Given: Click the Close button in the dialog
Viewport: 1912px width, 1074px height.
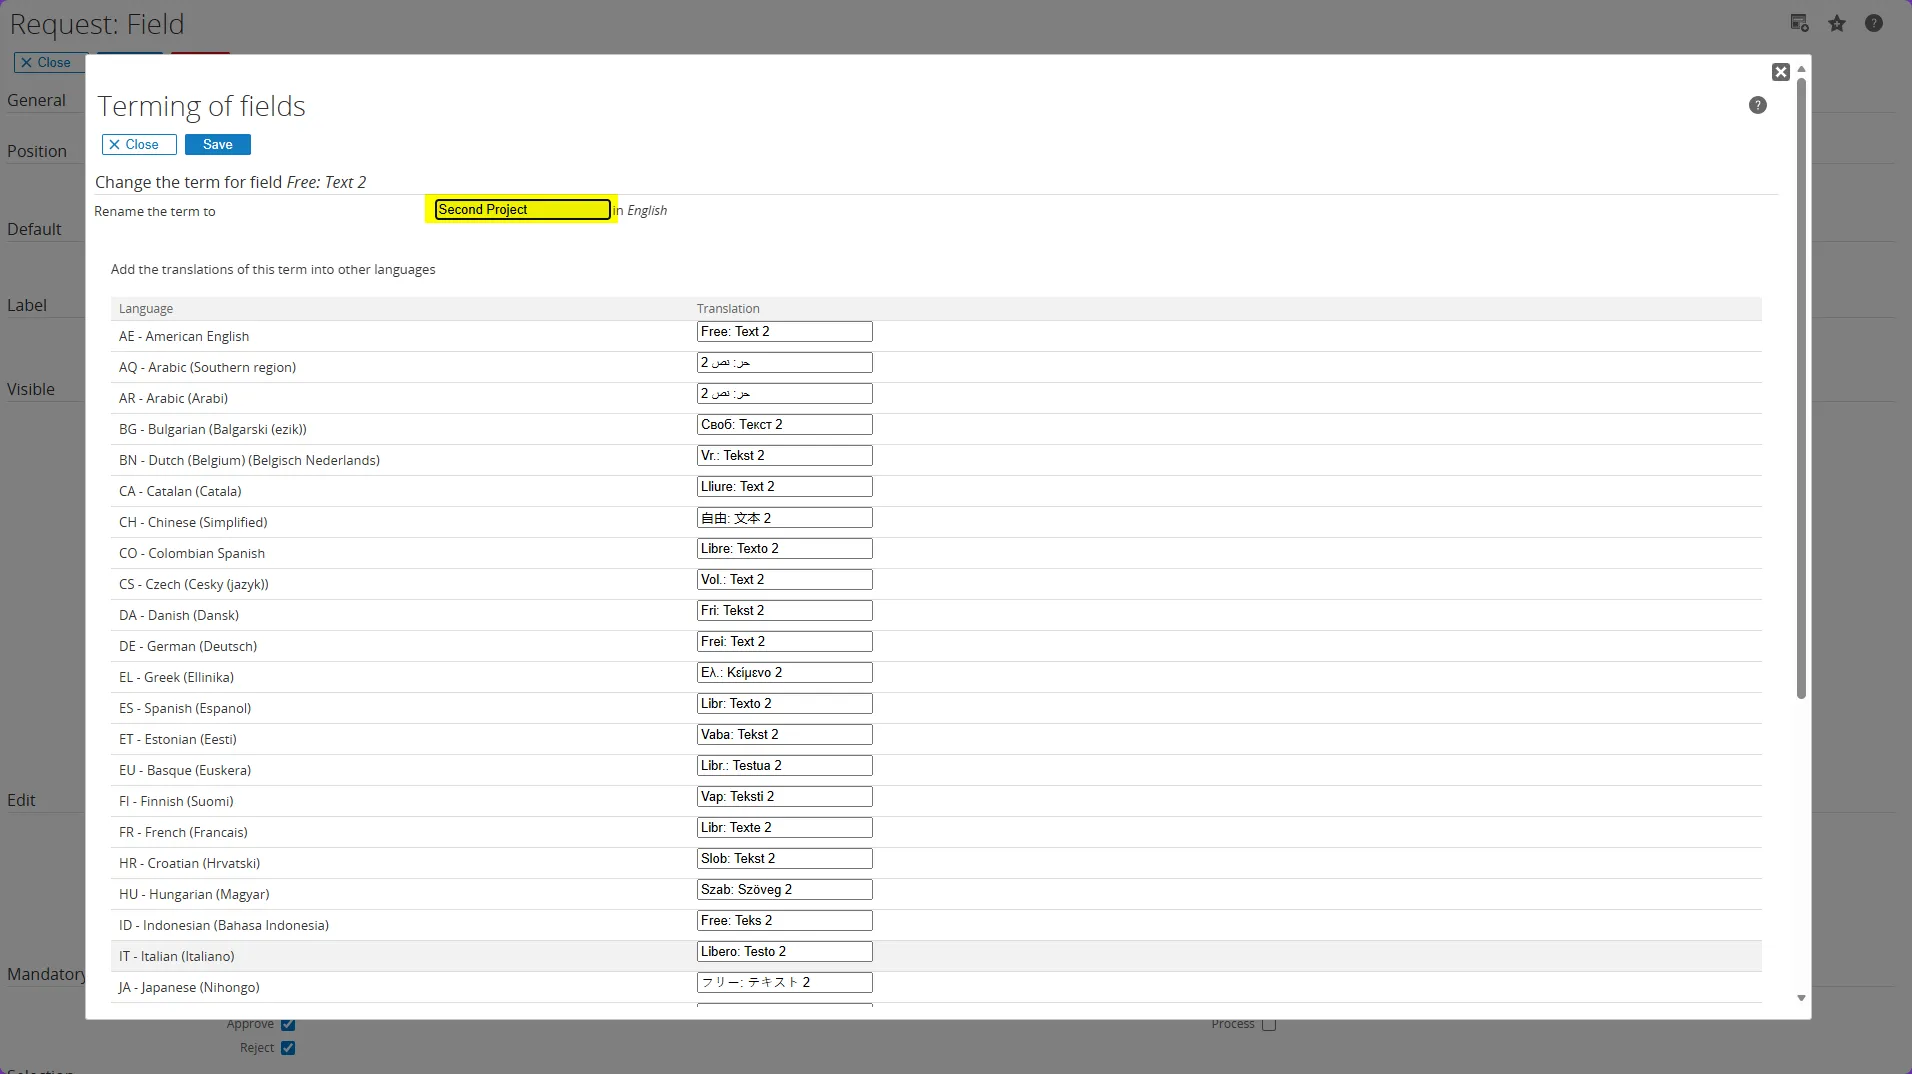Looking at the screenshot, I should 139,145.
